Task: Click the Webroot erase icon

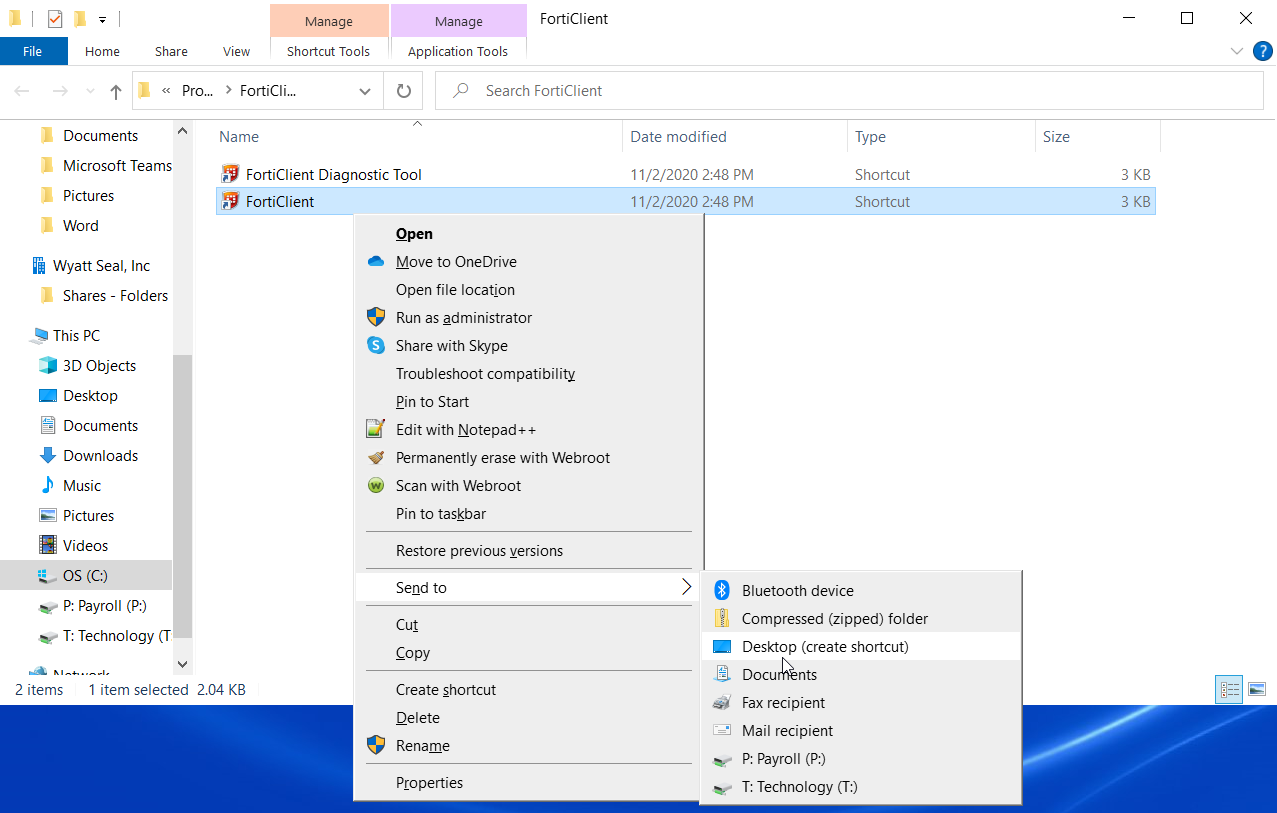Action: pos(376,458)
